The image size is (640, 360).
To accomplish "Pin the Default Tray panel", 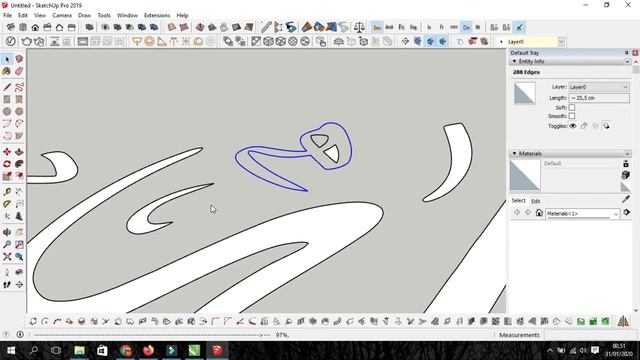I will [x=627, y=53].
